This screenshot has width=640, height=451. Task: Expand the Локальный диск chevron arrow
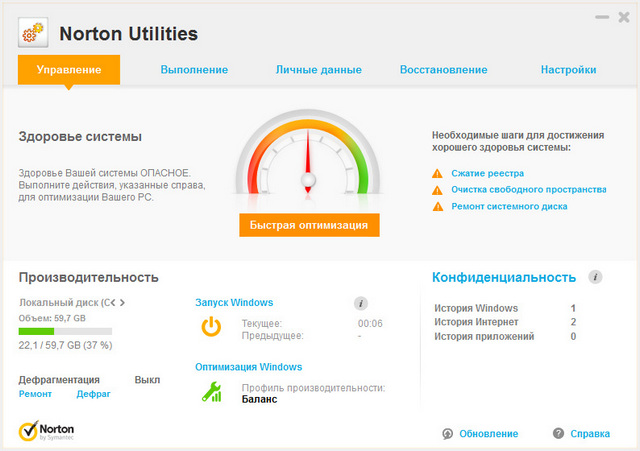coord(123,302)
